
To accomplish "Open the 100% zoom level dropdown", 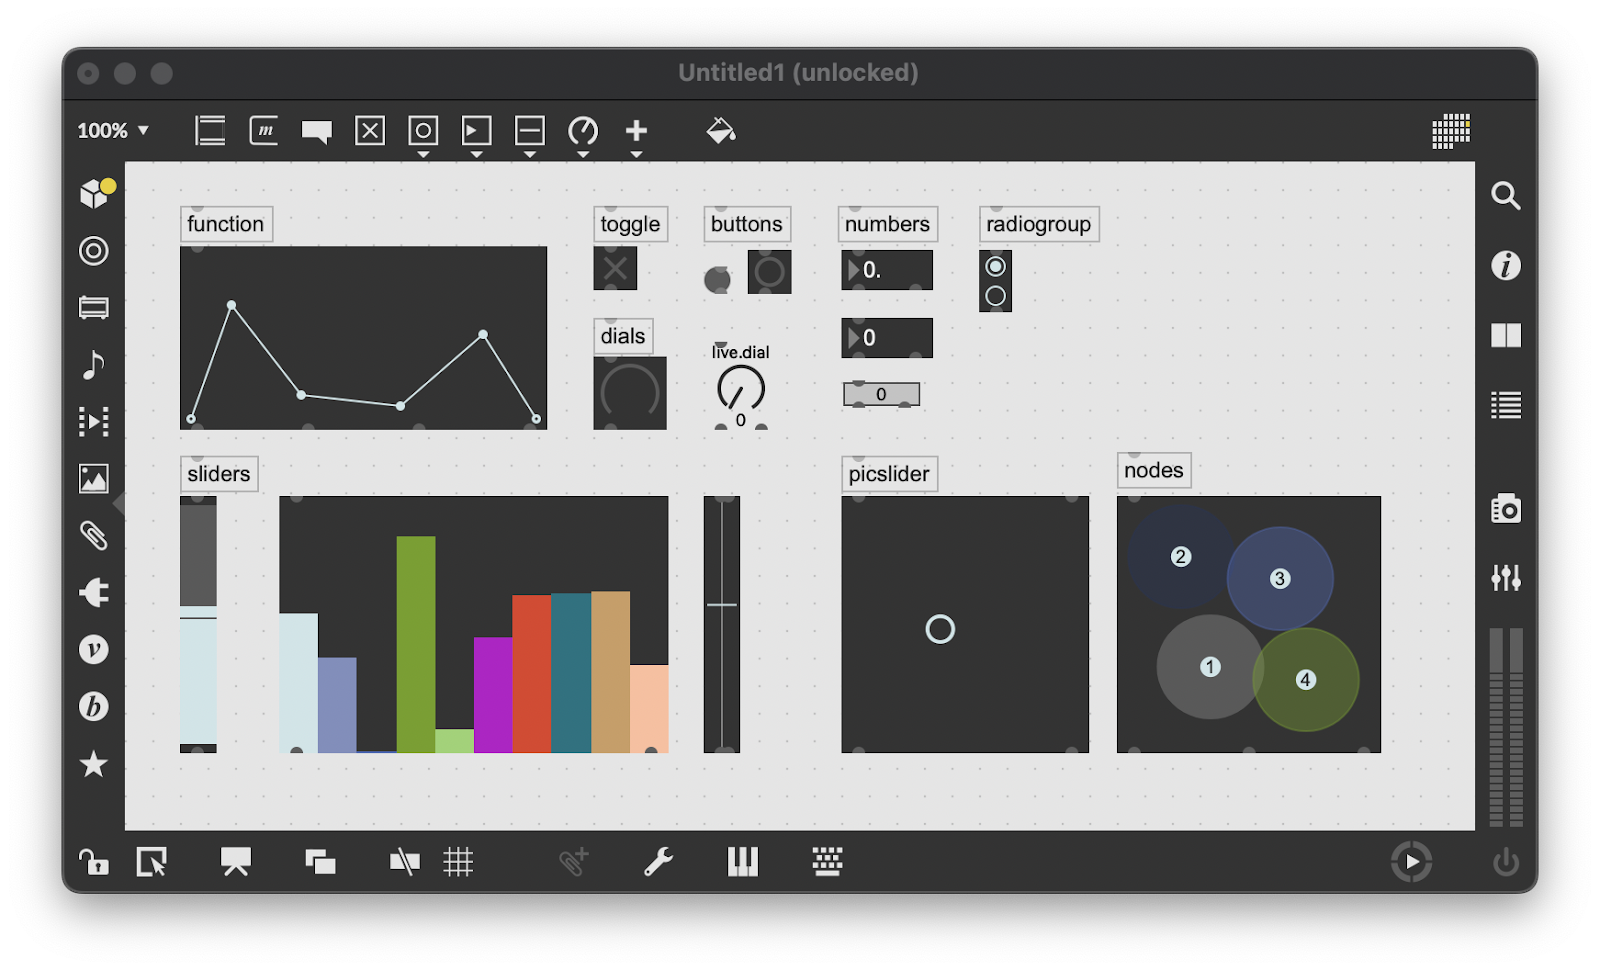I will tap(113, 131).
